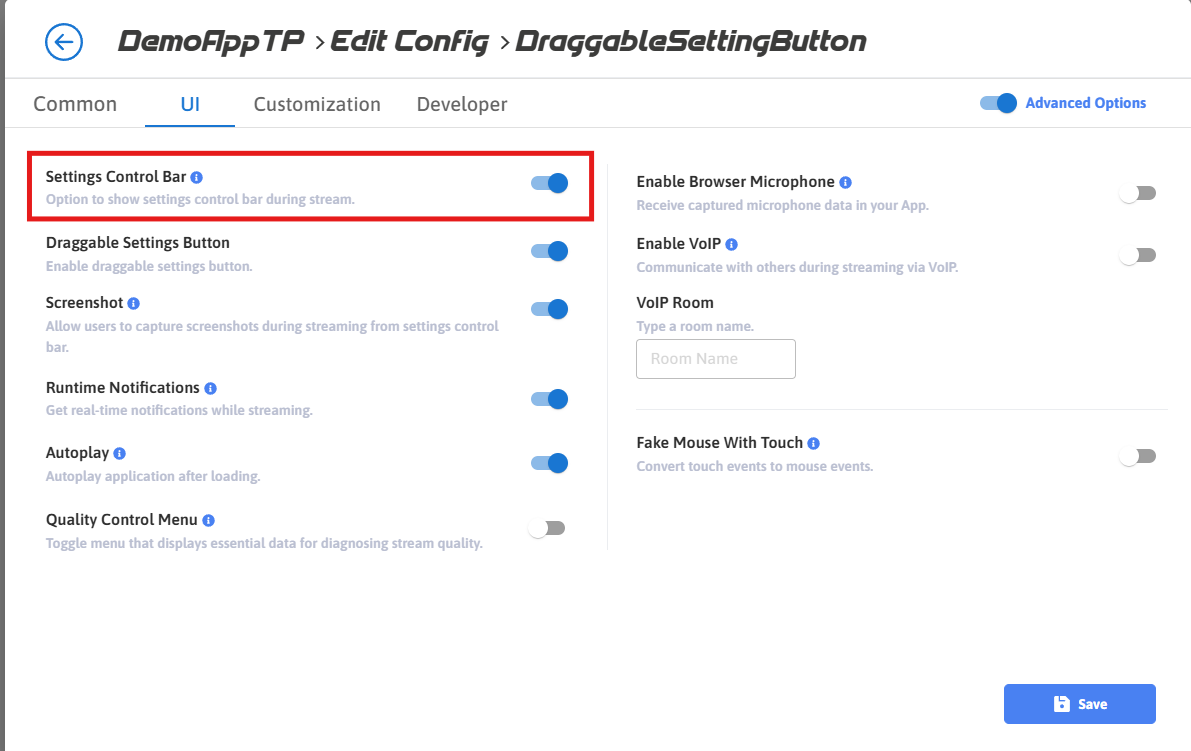This screenshot has height=751, width=1191.
Task: Enable the Browser Microphone switch
Action: pyautogui.click(x=1137, y=193)
